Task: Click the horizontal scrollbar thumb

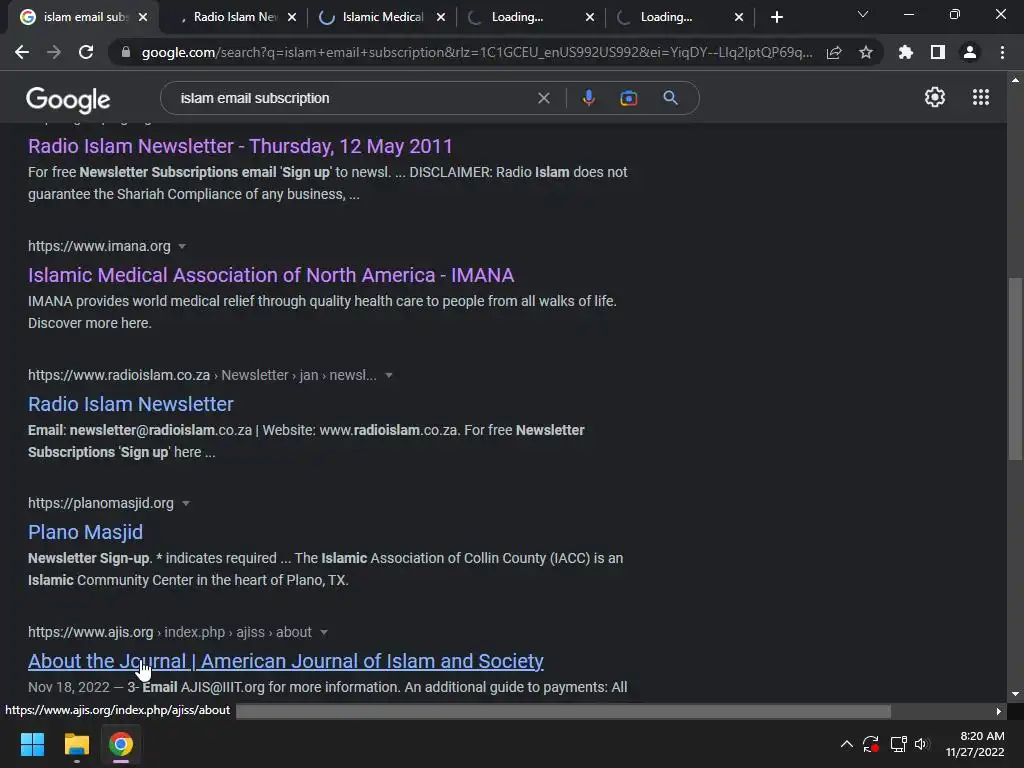Action: click(563, 711)
